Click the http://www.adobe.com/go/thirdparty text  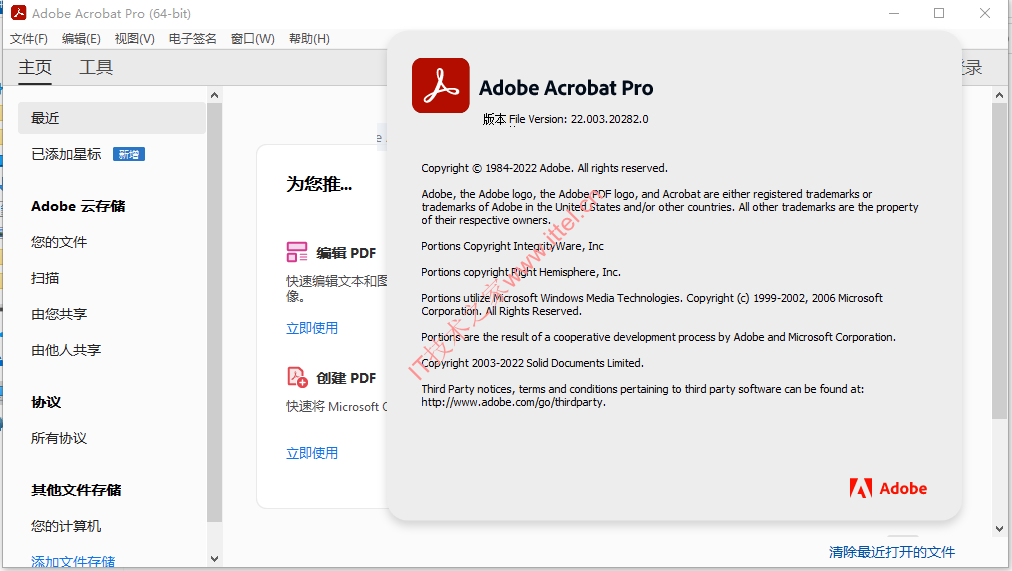click(x=514, y=402)
